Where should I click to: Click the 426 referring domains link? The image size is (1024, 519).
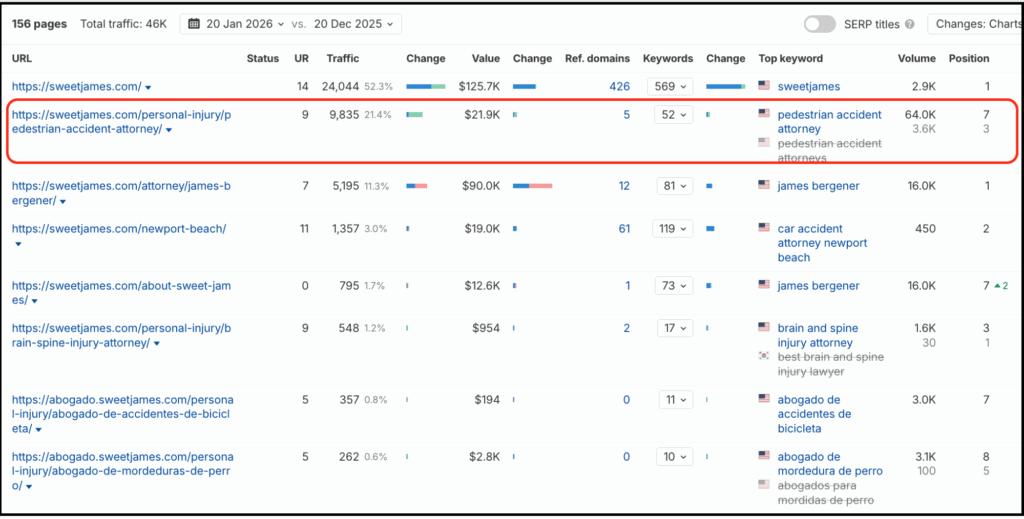tap(620, 86)
